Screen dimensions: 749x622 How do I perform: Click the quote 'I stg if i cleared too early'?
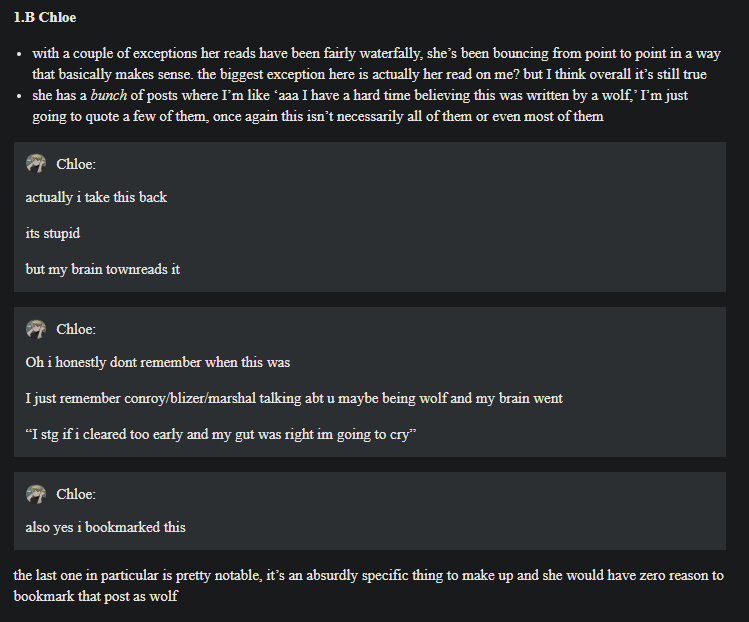(x=221, y=434)
